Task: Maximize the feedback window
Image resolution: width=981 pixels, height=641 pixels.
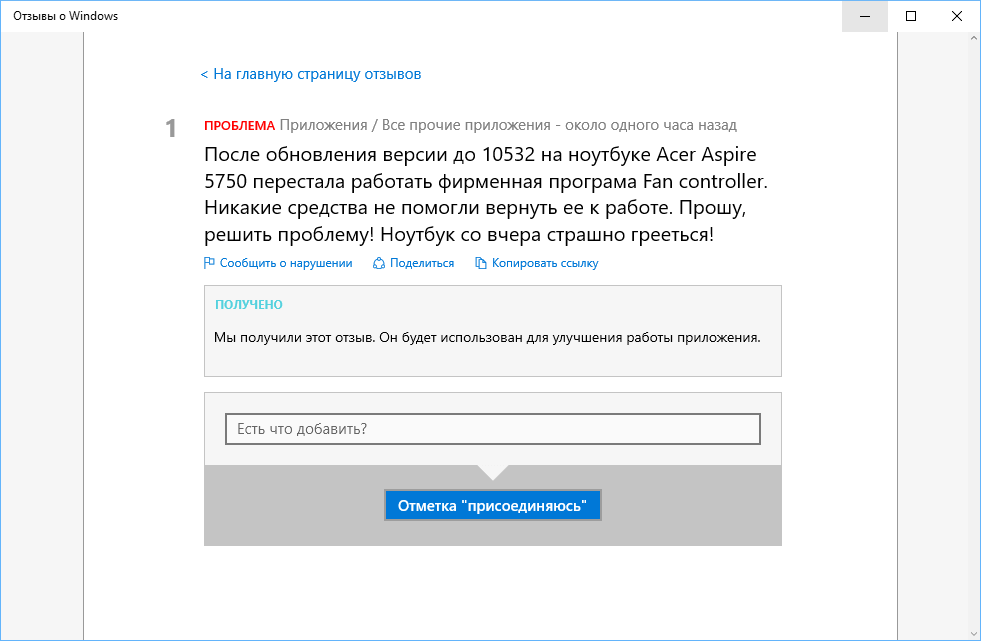Action: pos(911,16)
